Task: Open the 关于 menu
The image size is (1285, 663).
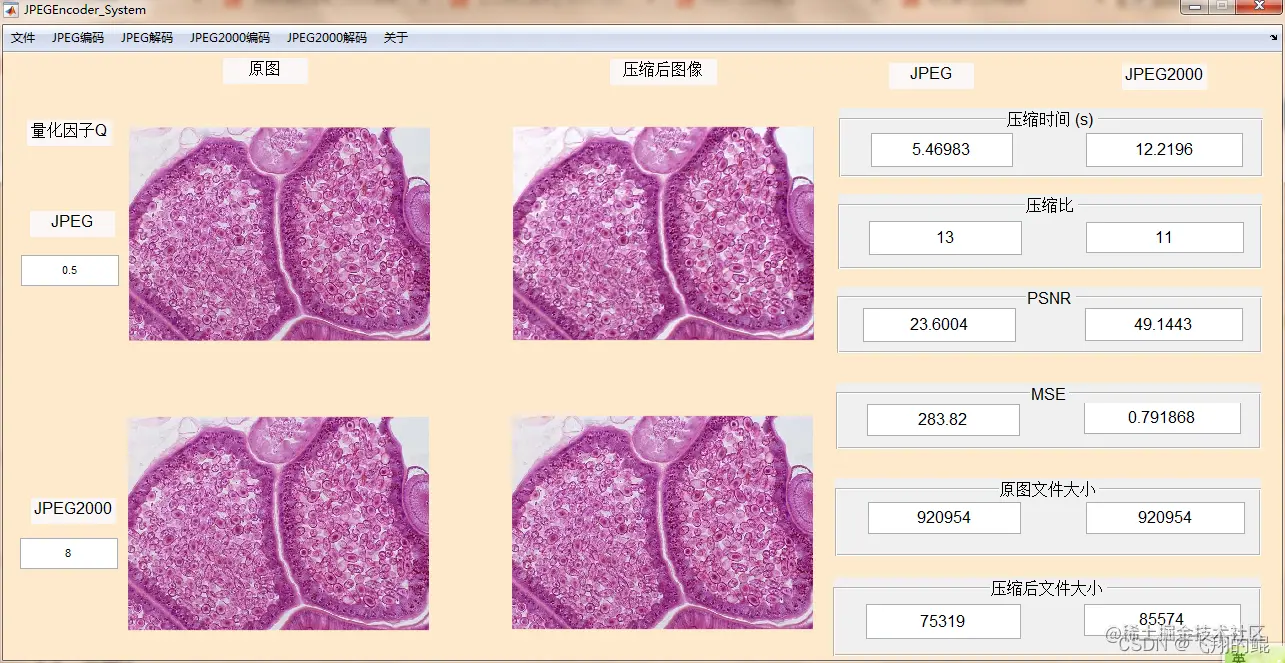Action: click(396, 38)
